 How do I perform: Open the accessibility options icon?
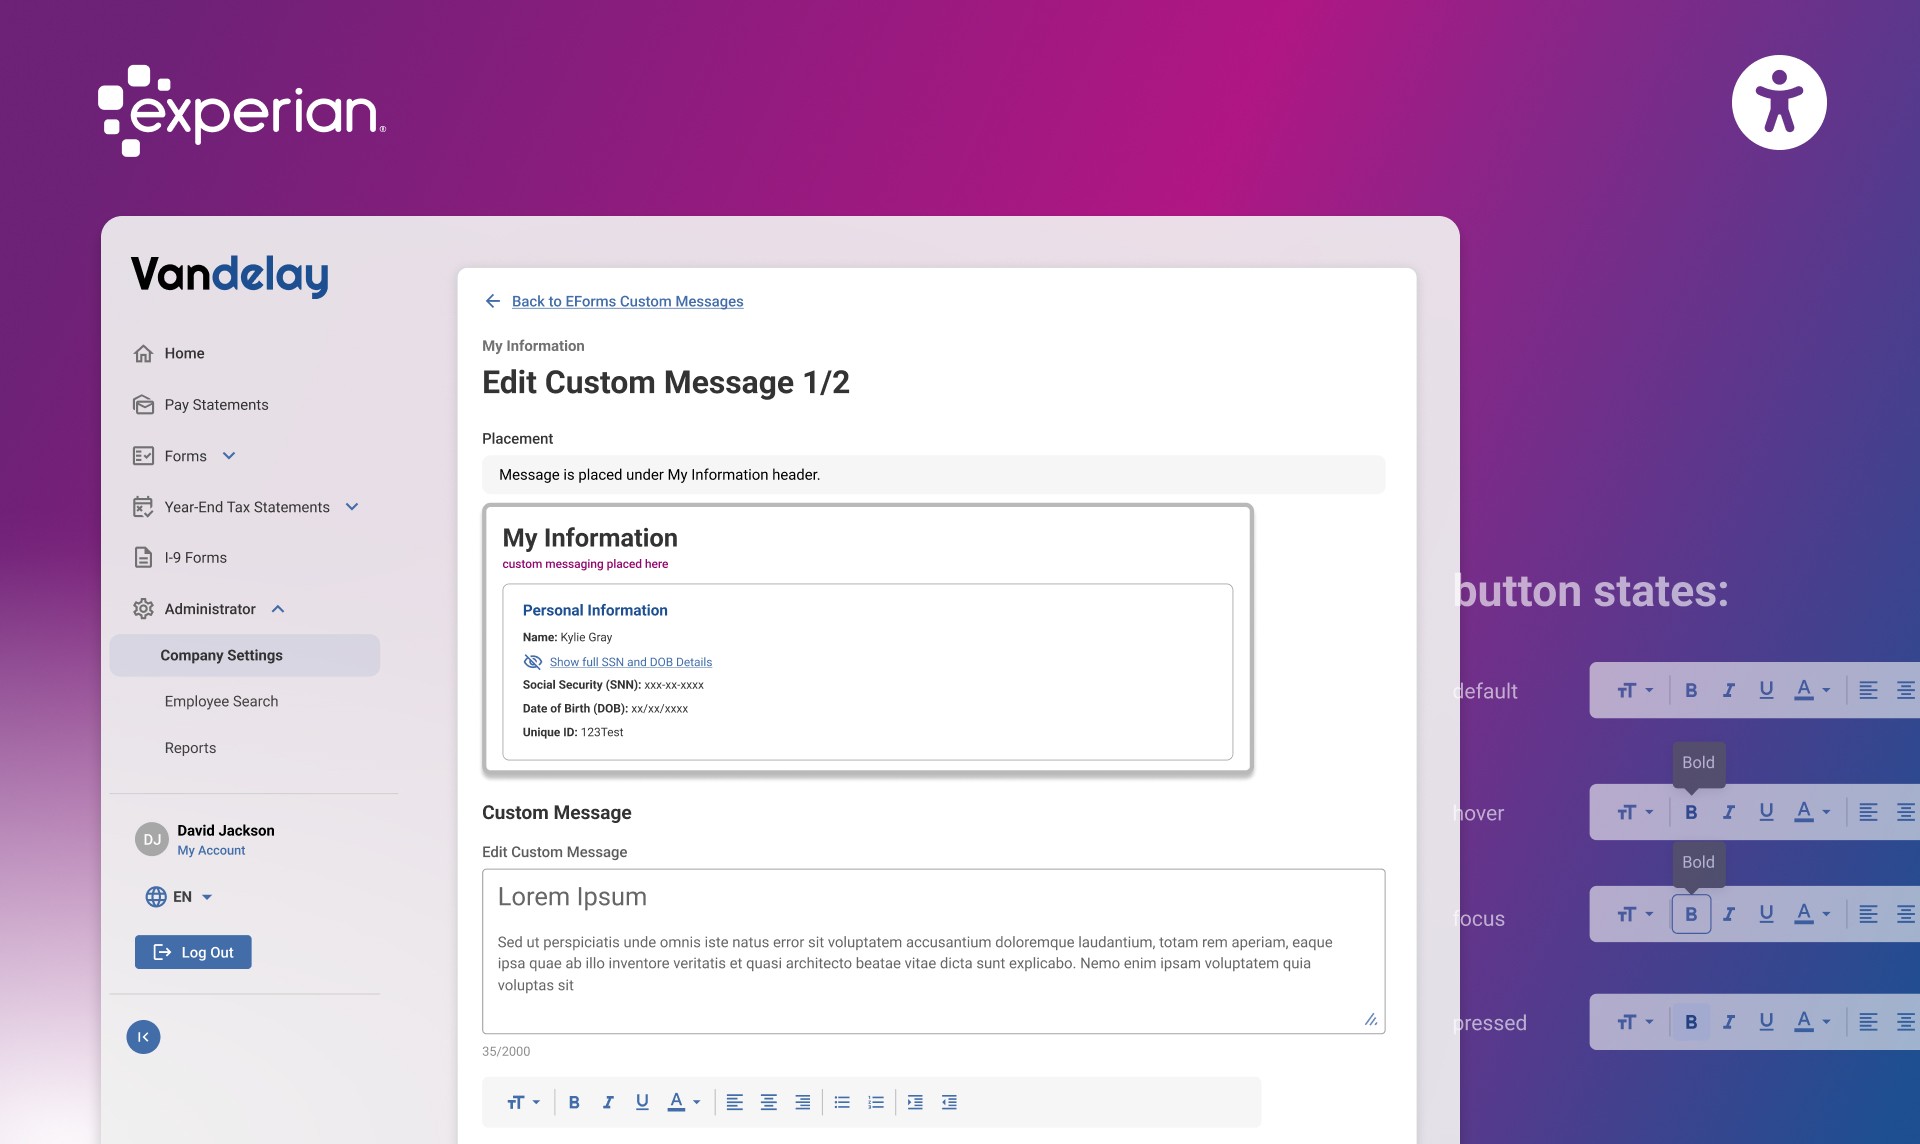pos(1779,102)
